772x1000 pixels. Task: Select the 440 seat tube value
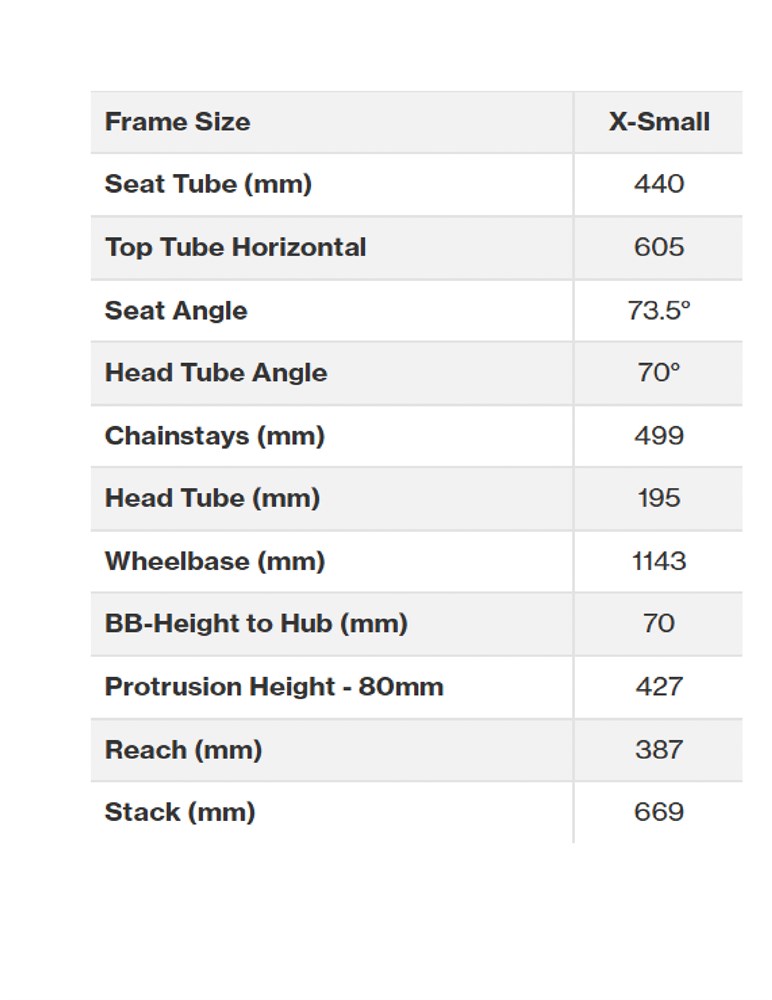click(659, 184)
